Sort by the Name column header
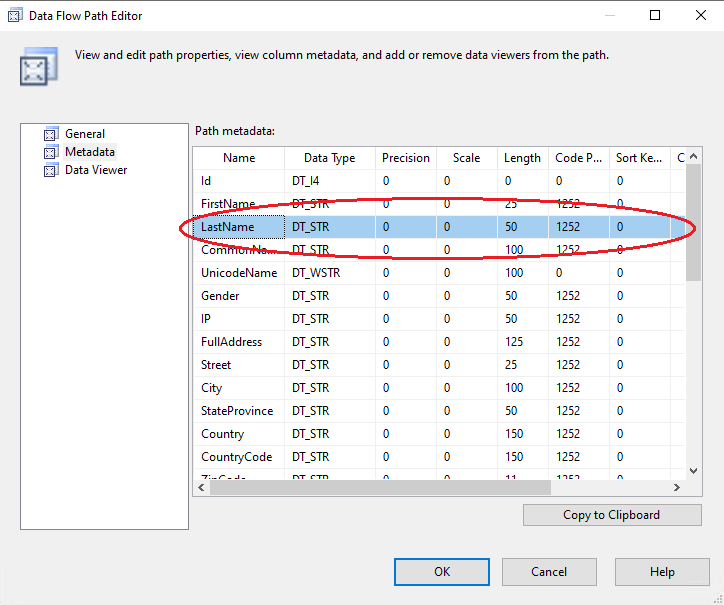This screenshot has width=724, height=605. [x=239, y=158]
